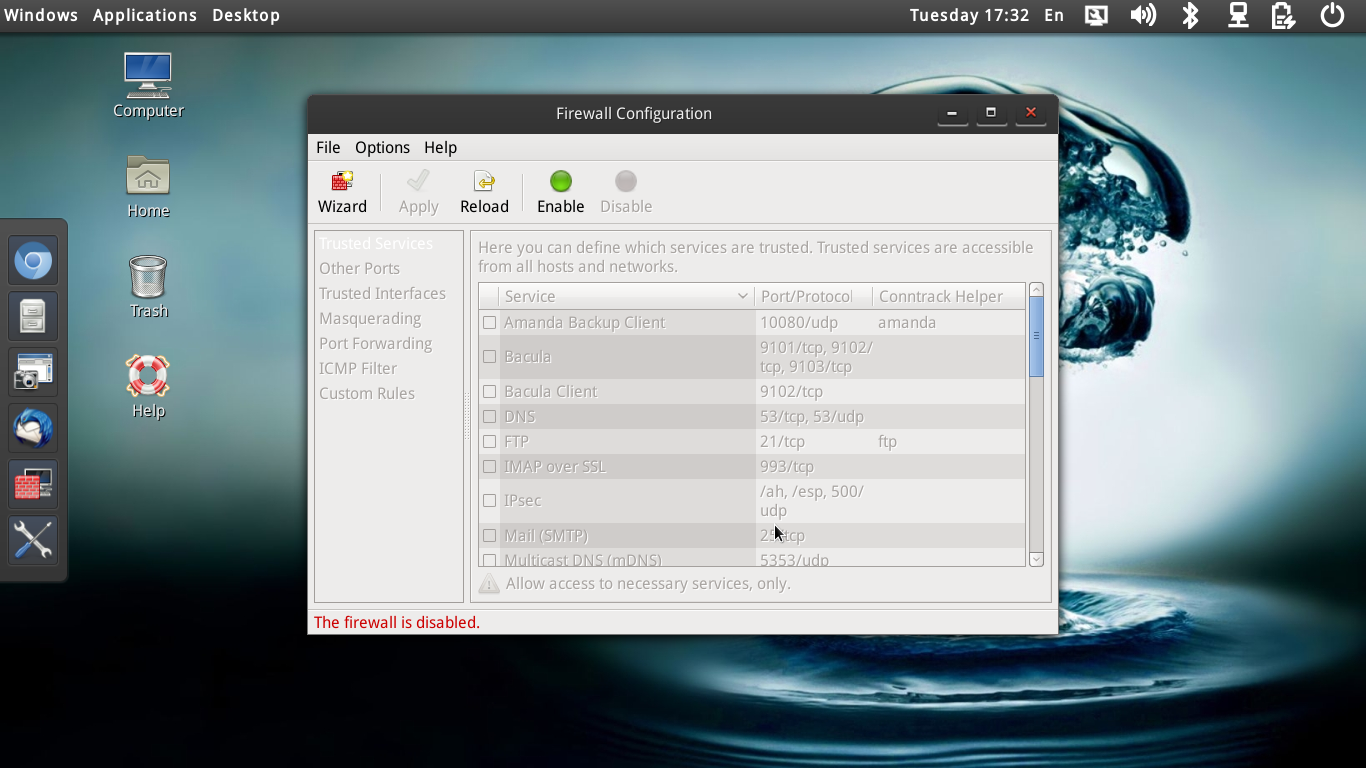Launch the screenshot tool in the dock

33,372
